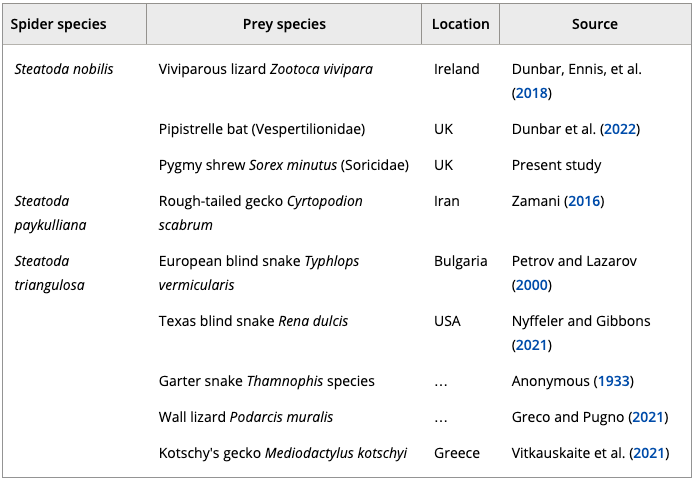
Task: Open the 2018 Dunbar, Ennis citation link
Action: point(532,93)
